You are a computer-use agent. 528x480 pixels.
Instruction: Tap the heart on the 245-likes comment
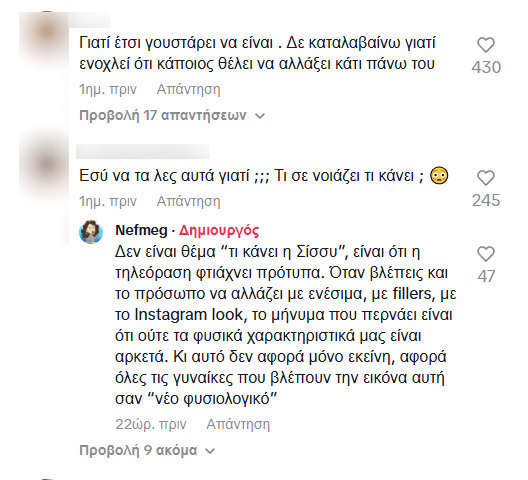486,178
